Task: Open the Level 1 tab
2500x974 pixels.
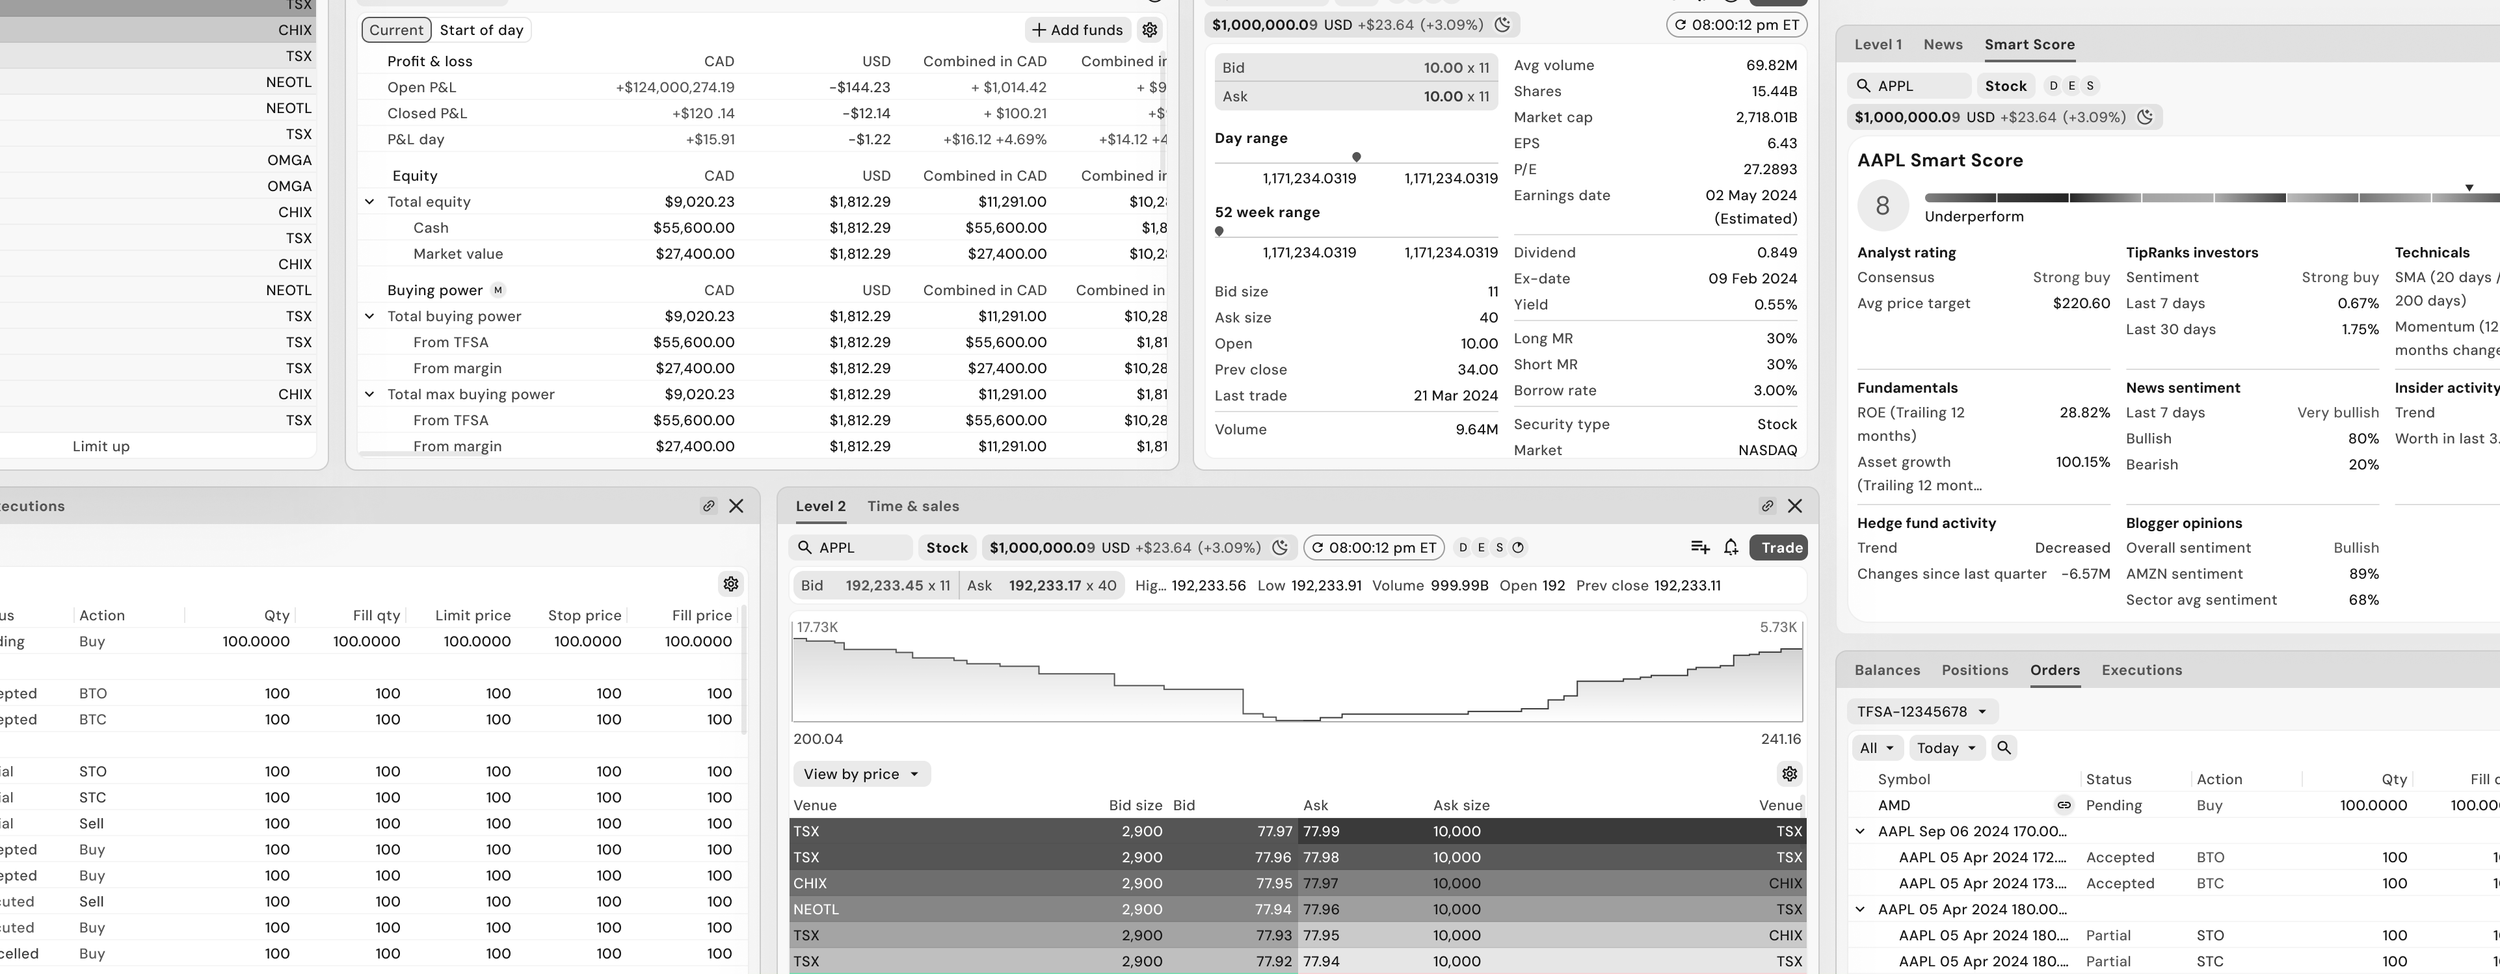Action: click(x=1878, y=44)
